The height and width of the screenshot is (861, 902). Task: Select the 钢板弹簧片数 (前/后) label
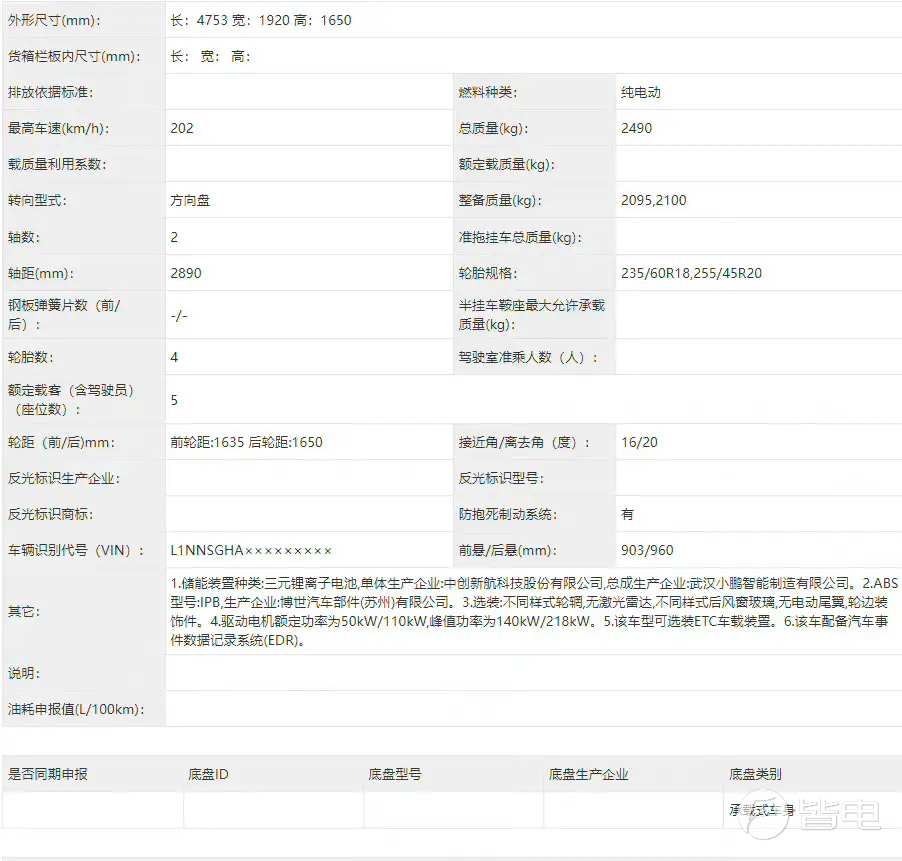[64, 315]
